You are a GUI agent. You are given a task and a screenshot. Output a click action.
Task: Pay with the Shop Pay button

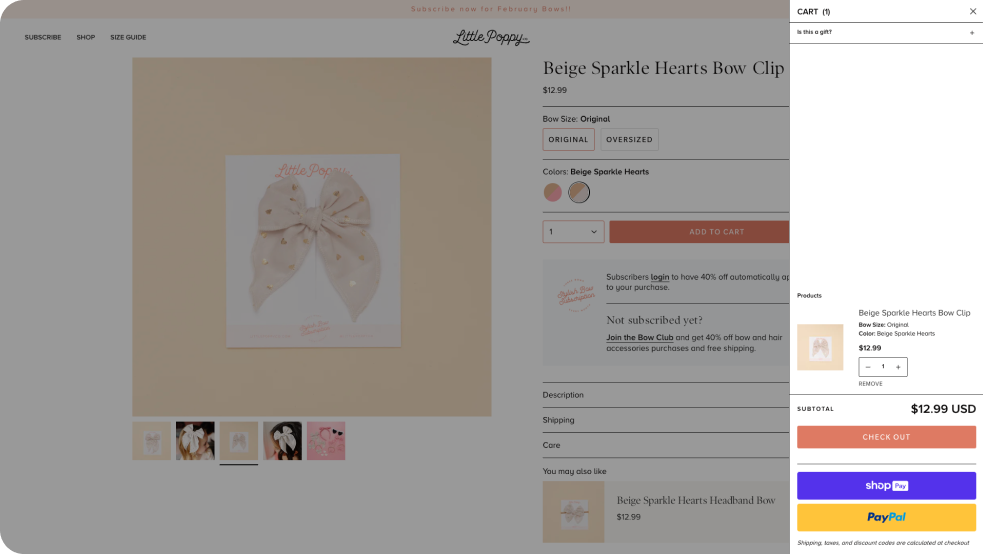(886, 486)
